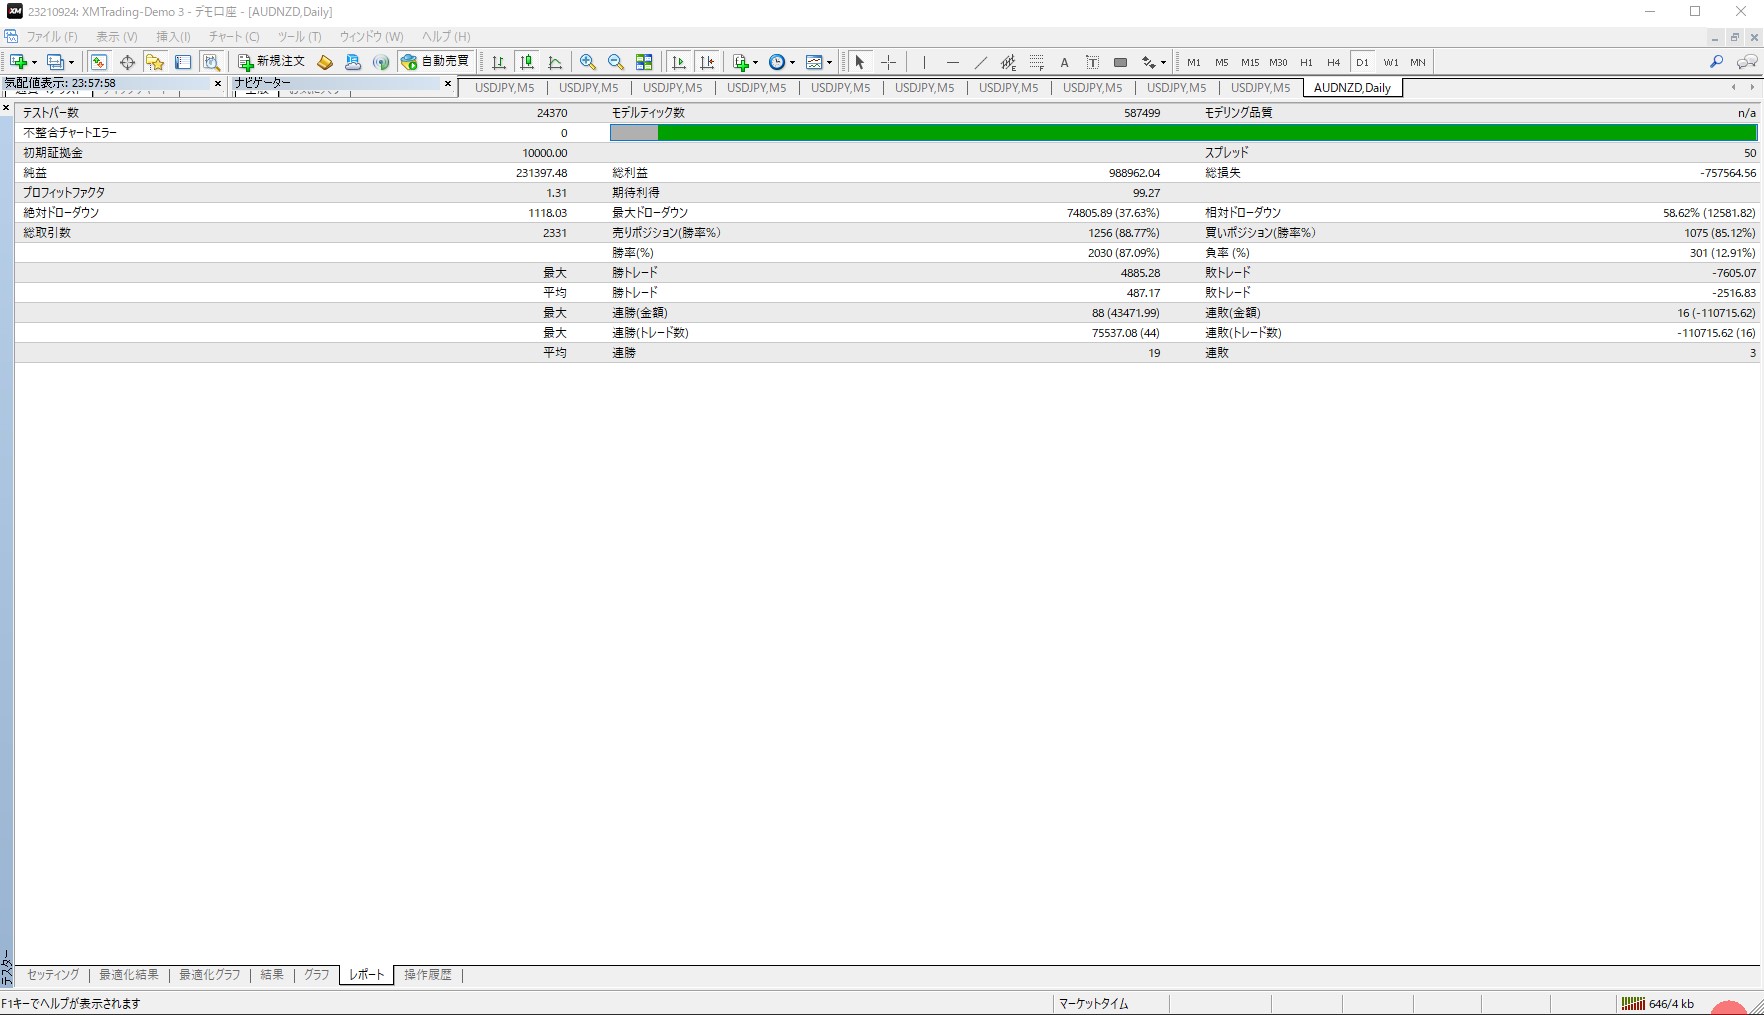
Task: Click the profiles toolbar icon
Action: pyautogui.click(x=56, y=62)
